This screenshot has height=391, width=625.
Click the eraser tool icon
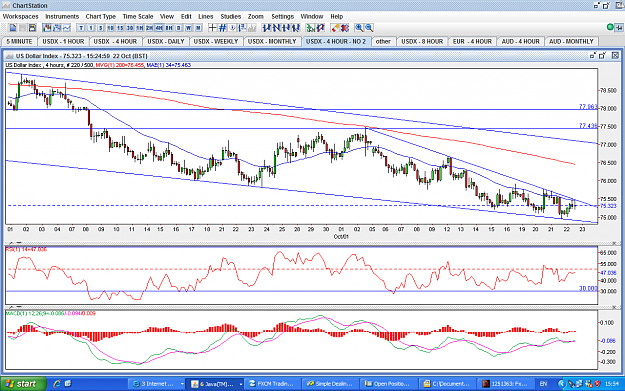click(335, 28)
